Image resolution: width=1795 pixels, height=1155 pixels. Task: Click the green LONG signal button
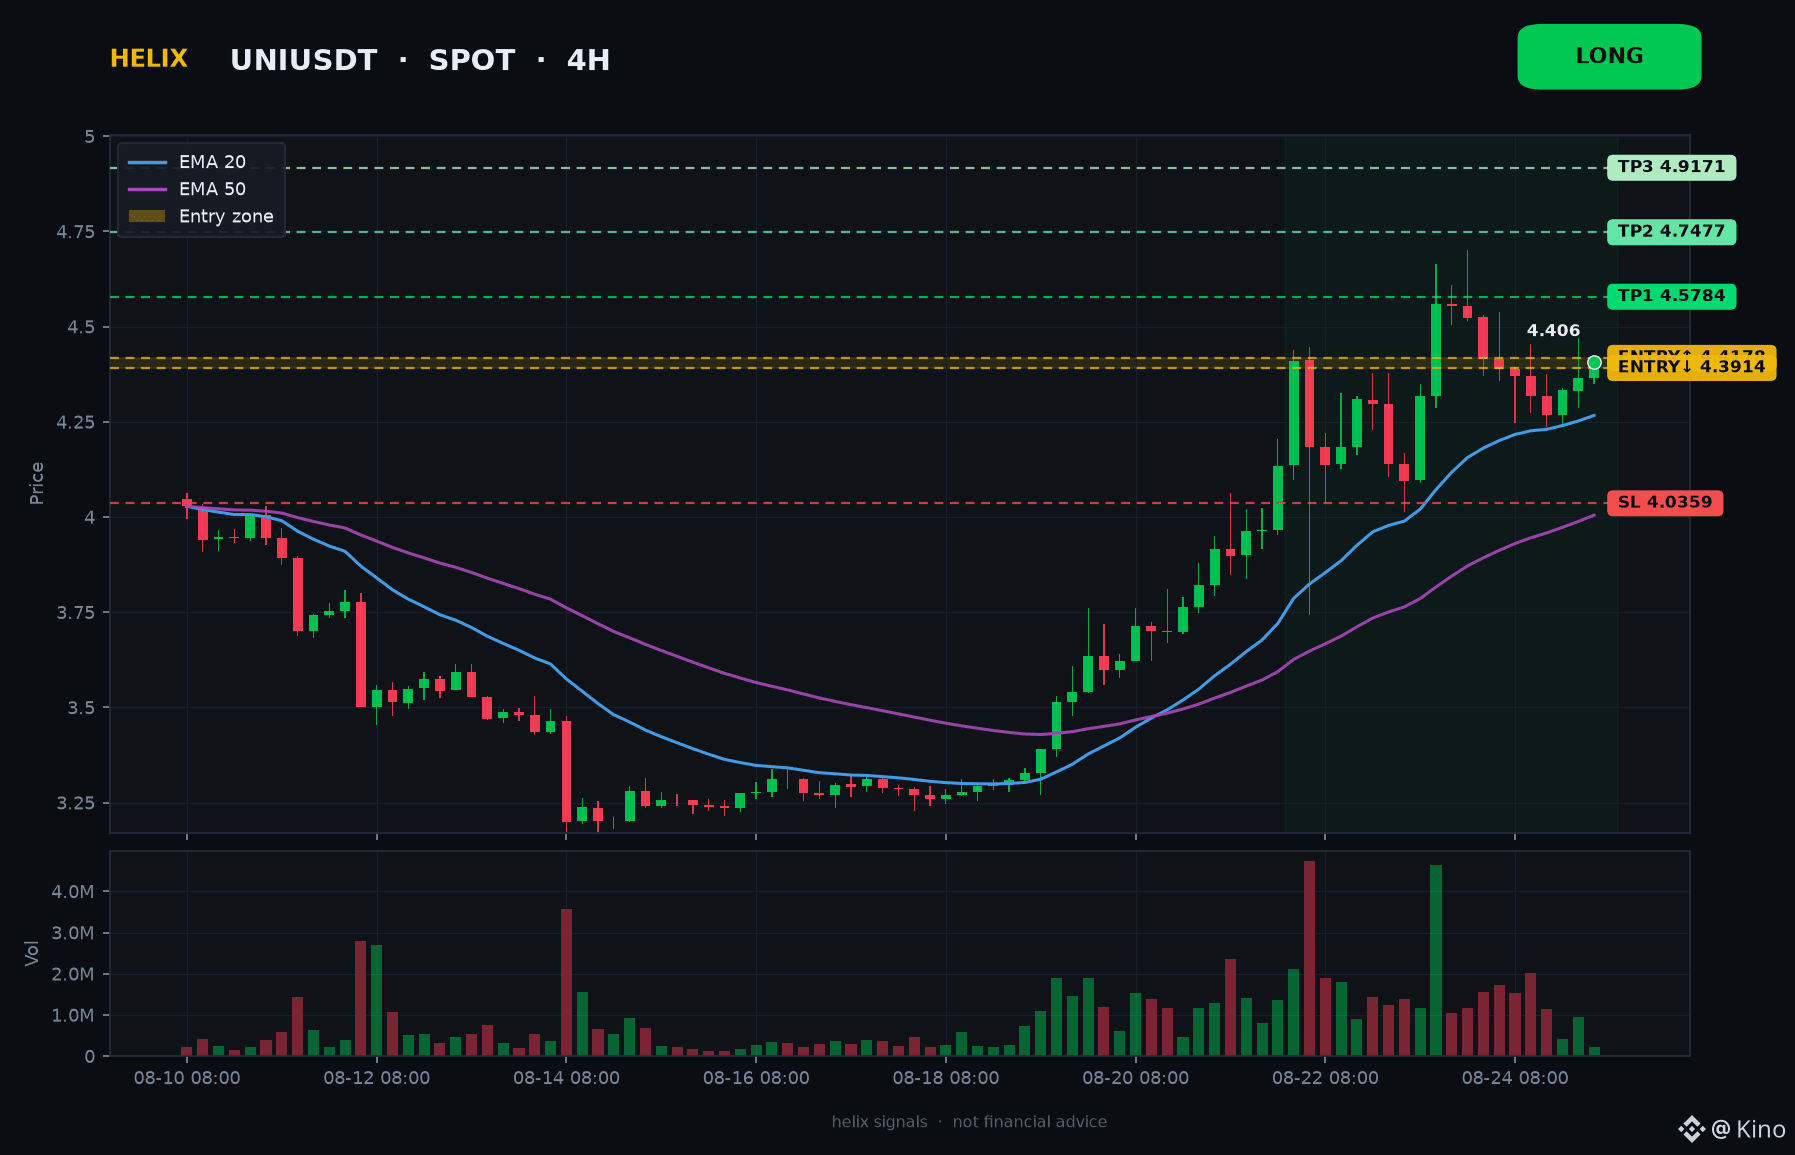point(1609,57)
